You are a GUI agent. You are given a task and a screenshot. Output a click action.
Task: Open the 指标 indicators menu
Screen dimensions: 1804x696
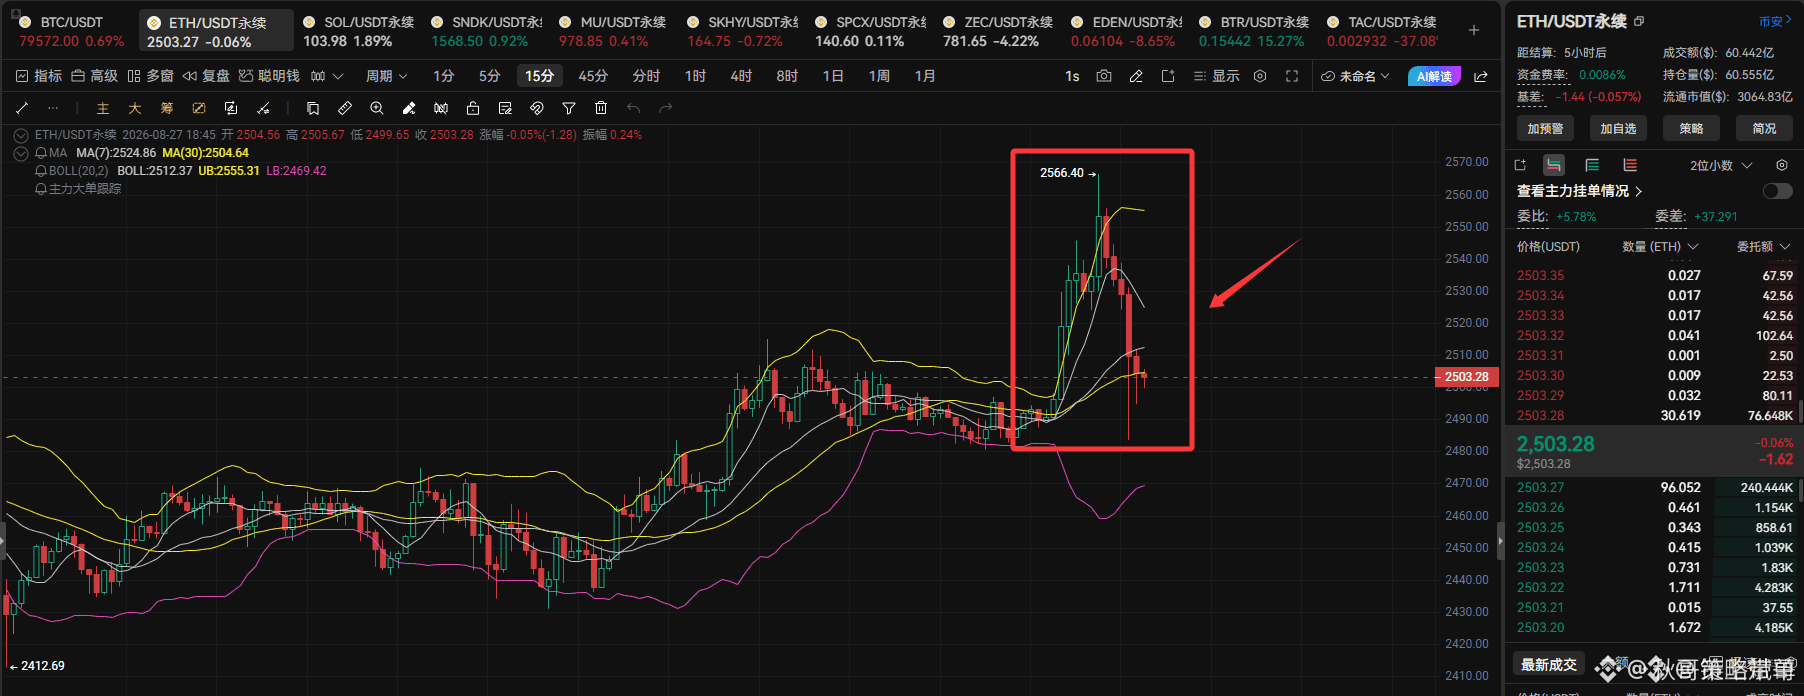(x=39, y=76)
